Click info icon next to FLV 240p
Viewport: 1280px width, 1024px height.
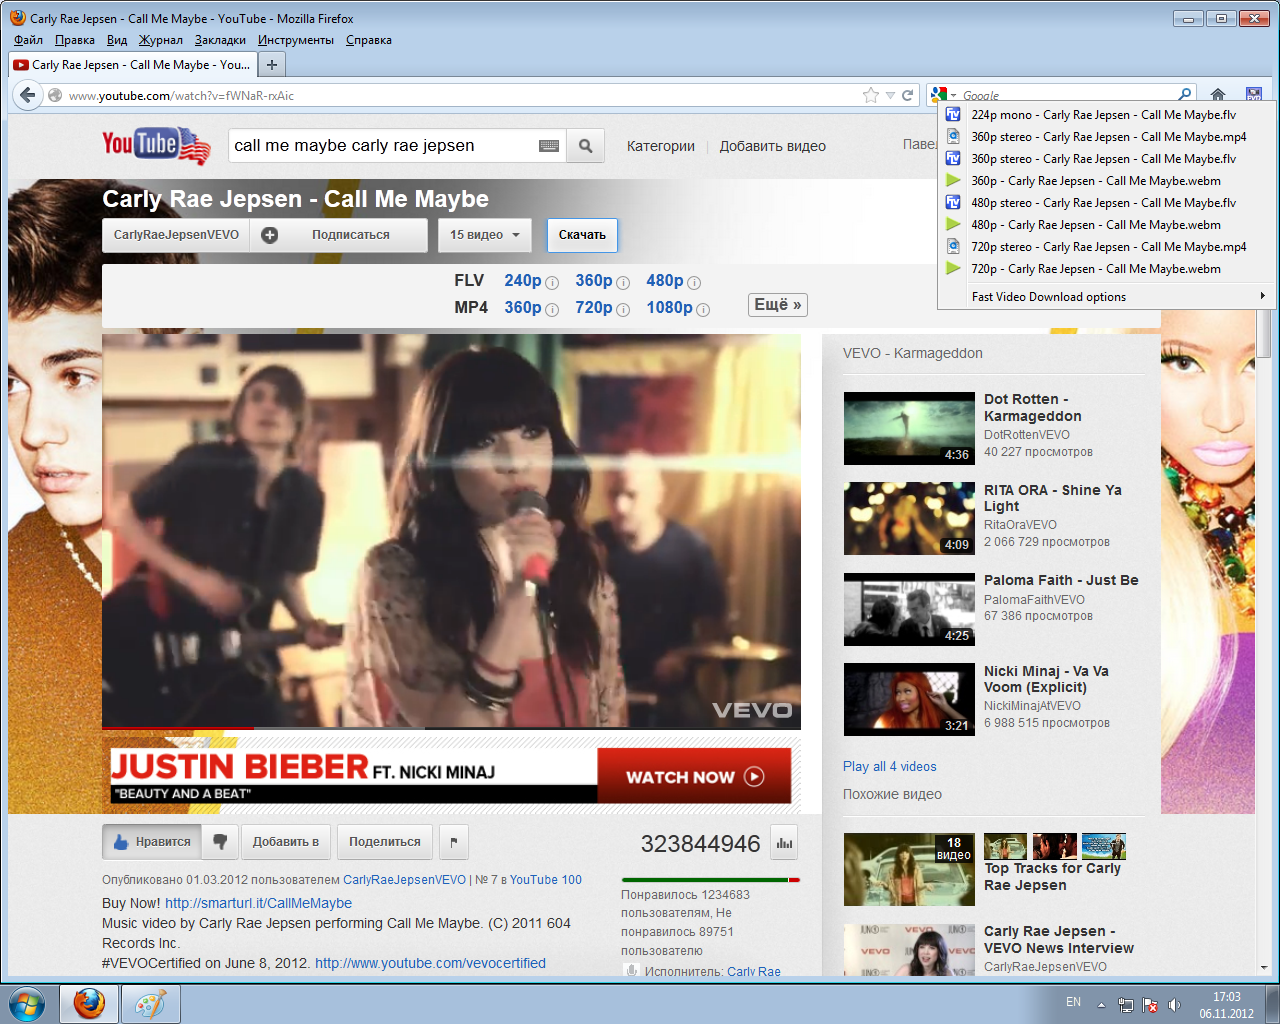pyautogui.click(x=552, y=283)
